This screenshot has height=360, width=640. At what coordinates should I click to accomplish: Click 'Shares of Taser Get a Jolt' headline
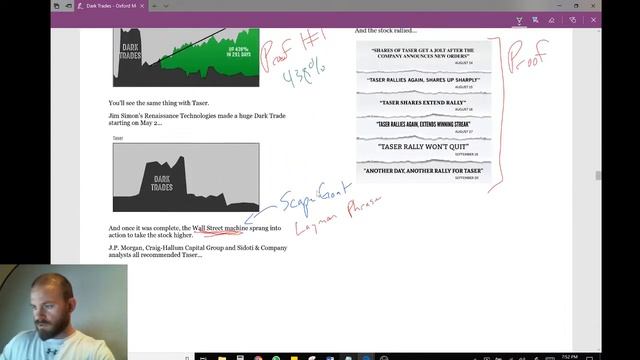tap(423, 53)
